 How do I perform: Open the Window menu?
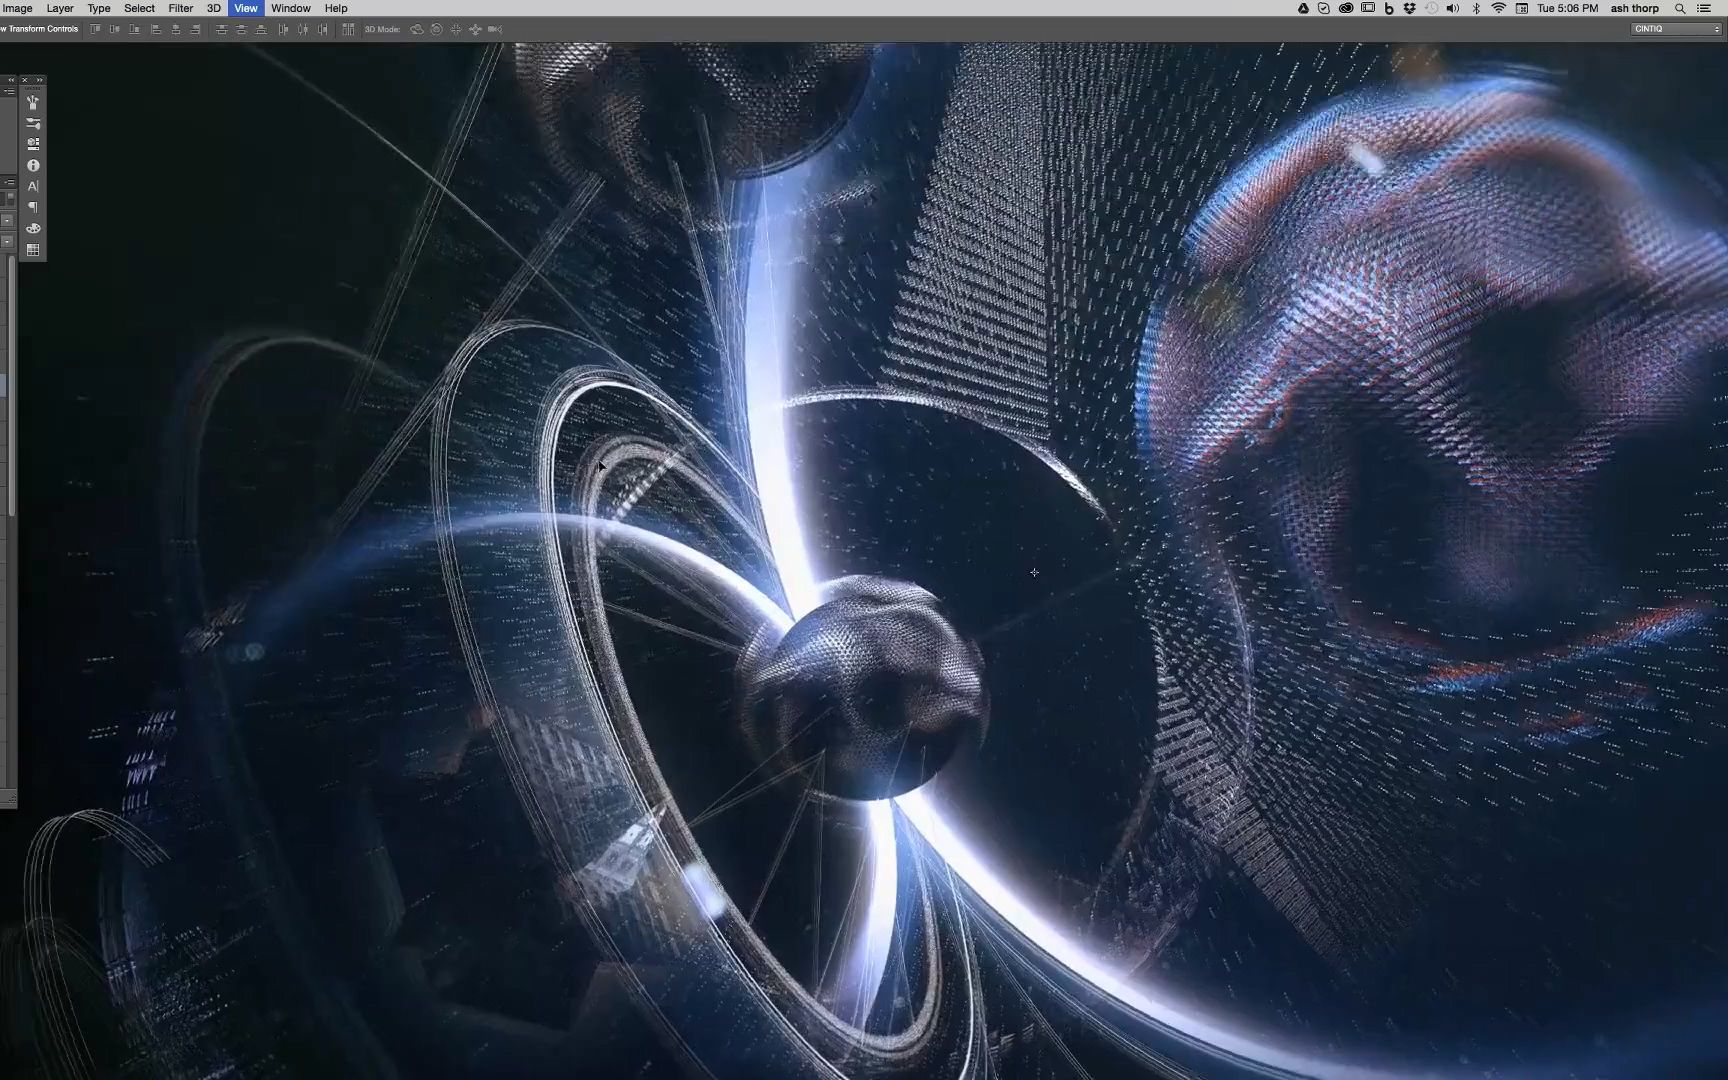pyautogui.click(x=291, y=8)
